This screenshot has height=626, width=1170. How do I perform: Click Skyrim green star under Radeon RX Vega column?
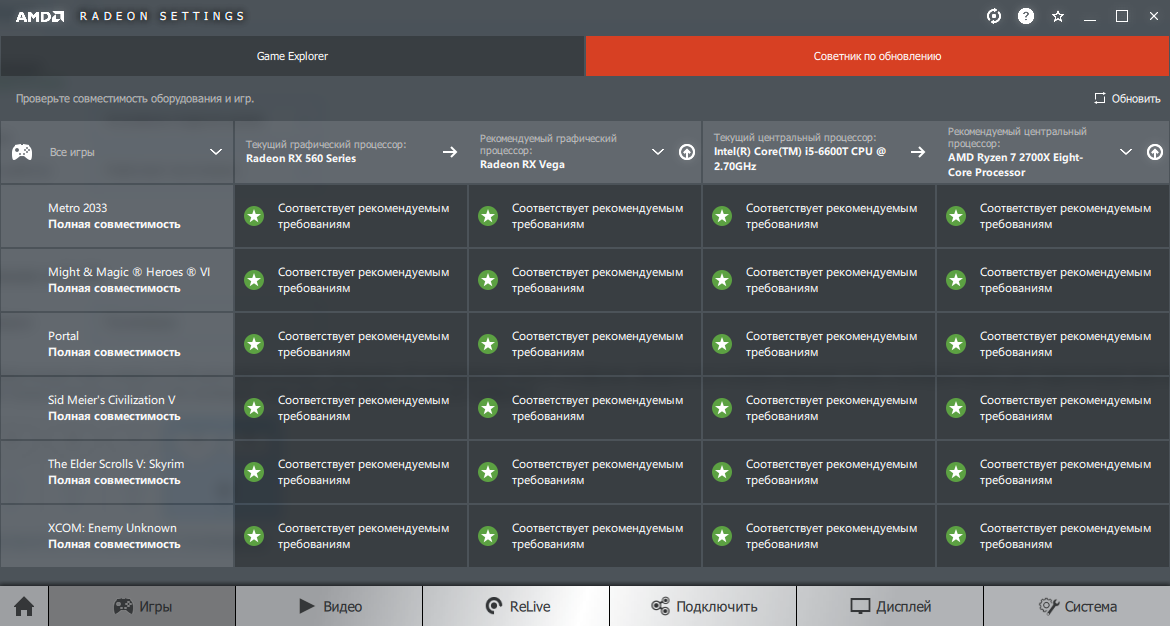click(x=488, y=472)
